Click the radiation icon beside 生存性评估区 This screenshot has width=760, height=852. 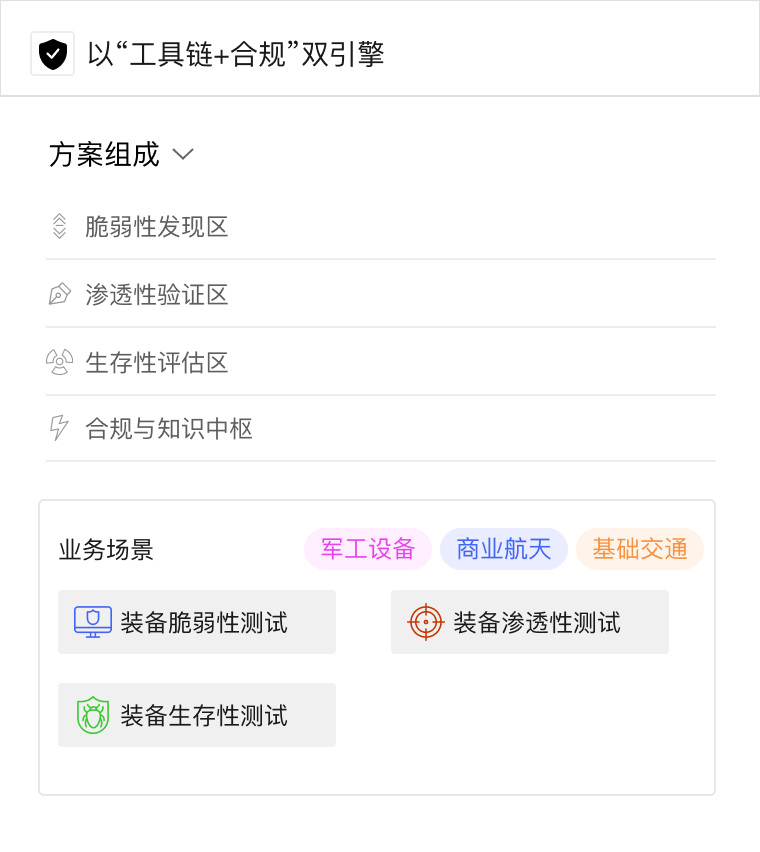tap(59, 362)
